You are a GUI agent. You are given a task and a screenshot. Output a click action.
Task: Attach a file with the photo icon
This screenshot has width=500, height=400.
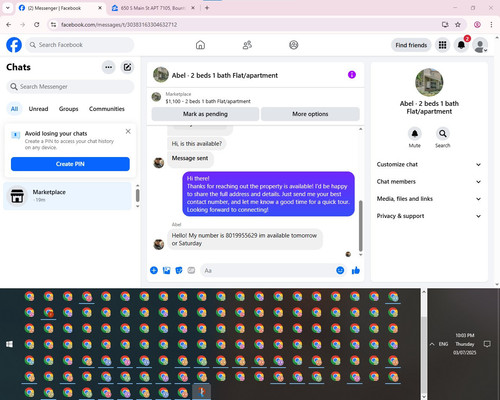click(166, 270)
